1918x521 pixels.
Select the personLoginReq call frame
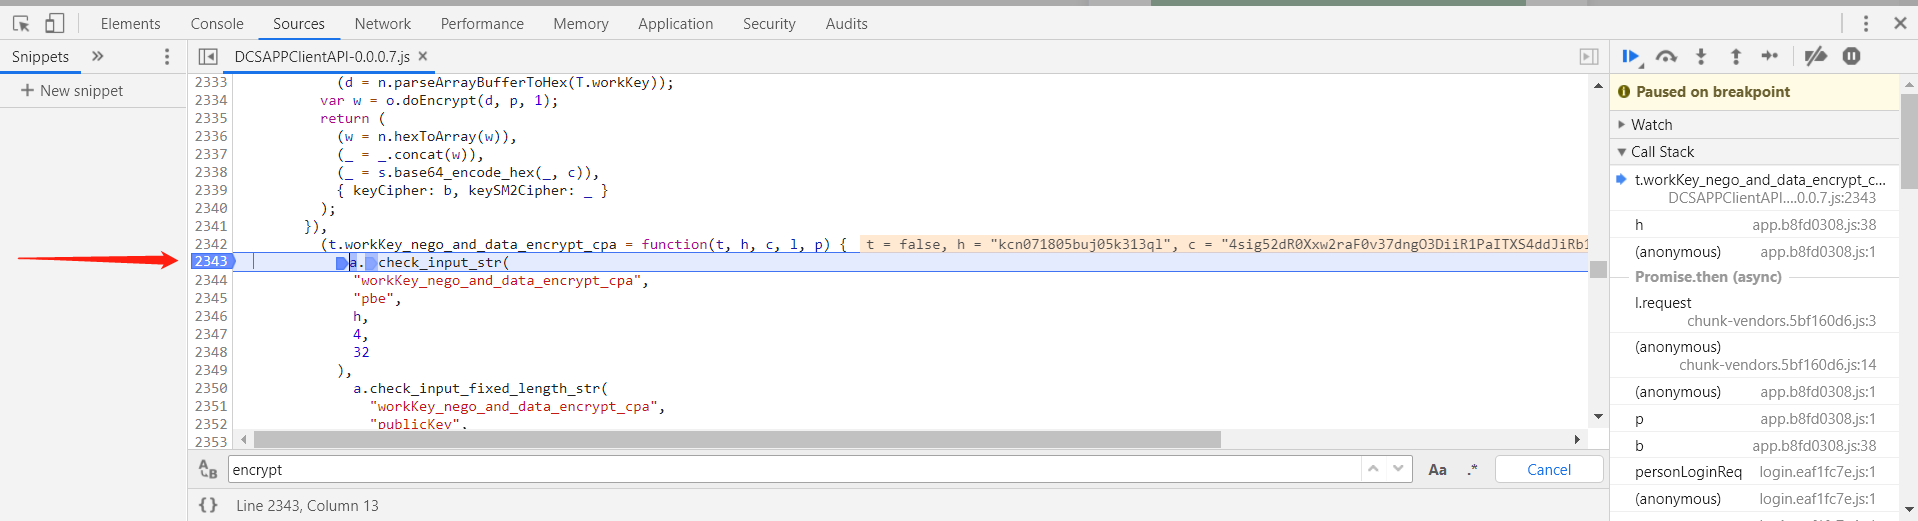(x=1754, y=472)
